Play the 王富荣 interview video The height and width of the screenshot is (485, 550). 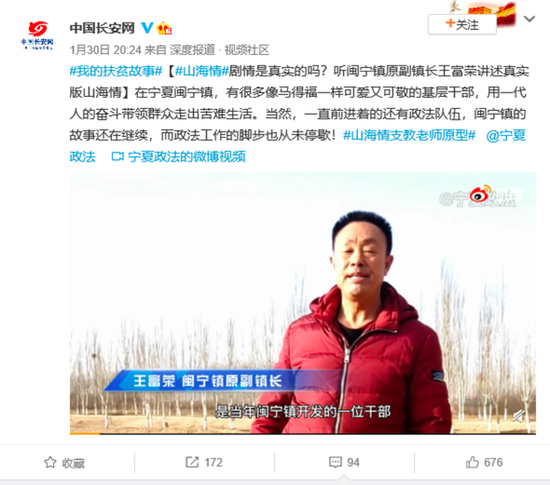(x=303, y=303)
